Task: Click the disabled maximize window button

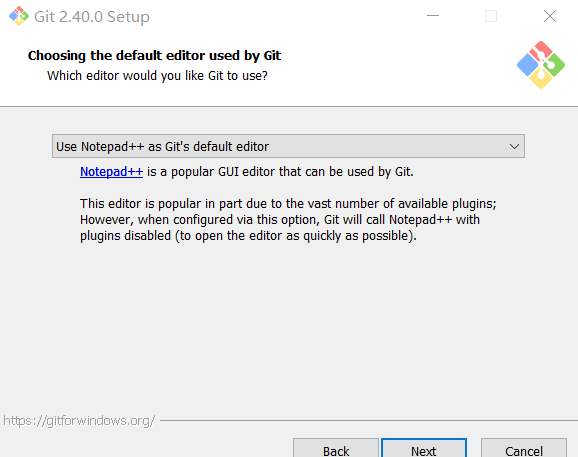Action: 491,16
